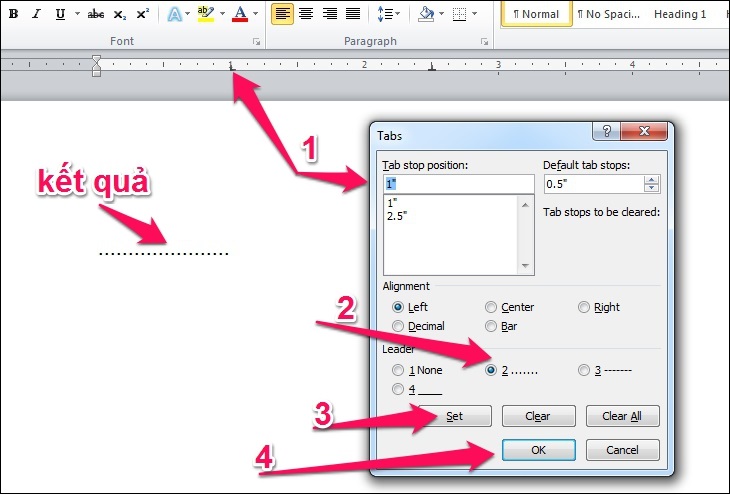Open Text Effects dropdown arrow
730x495 pixels.
[187, 14]
